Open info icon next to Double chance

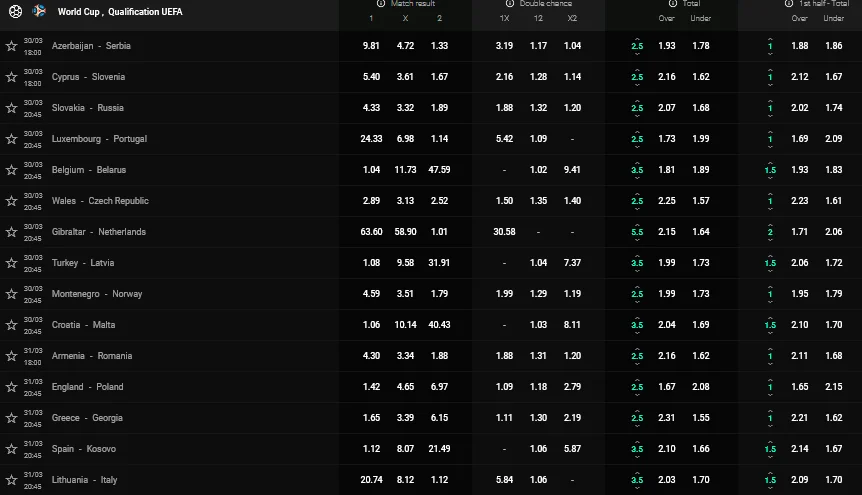pos(510,4)
